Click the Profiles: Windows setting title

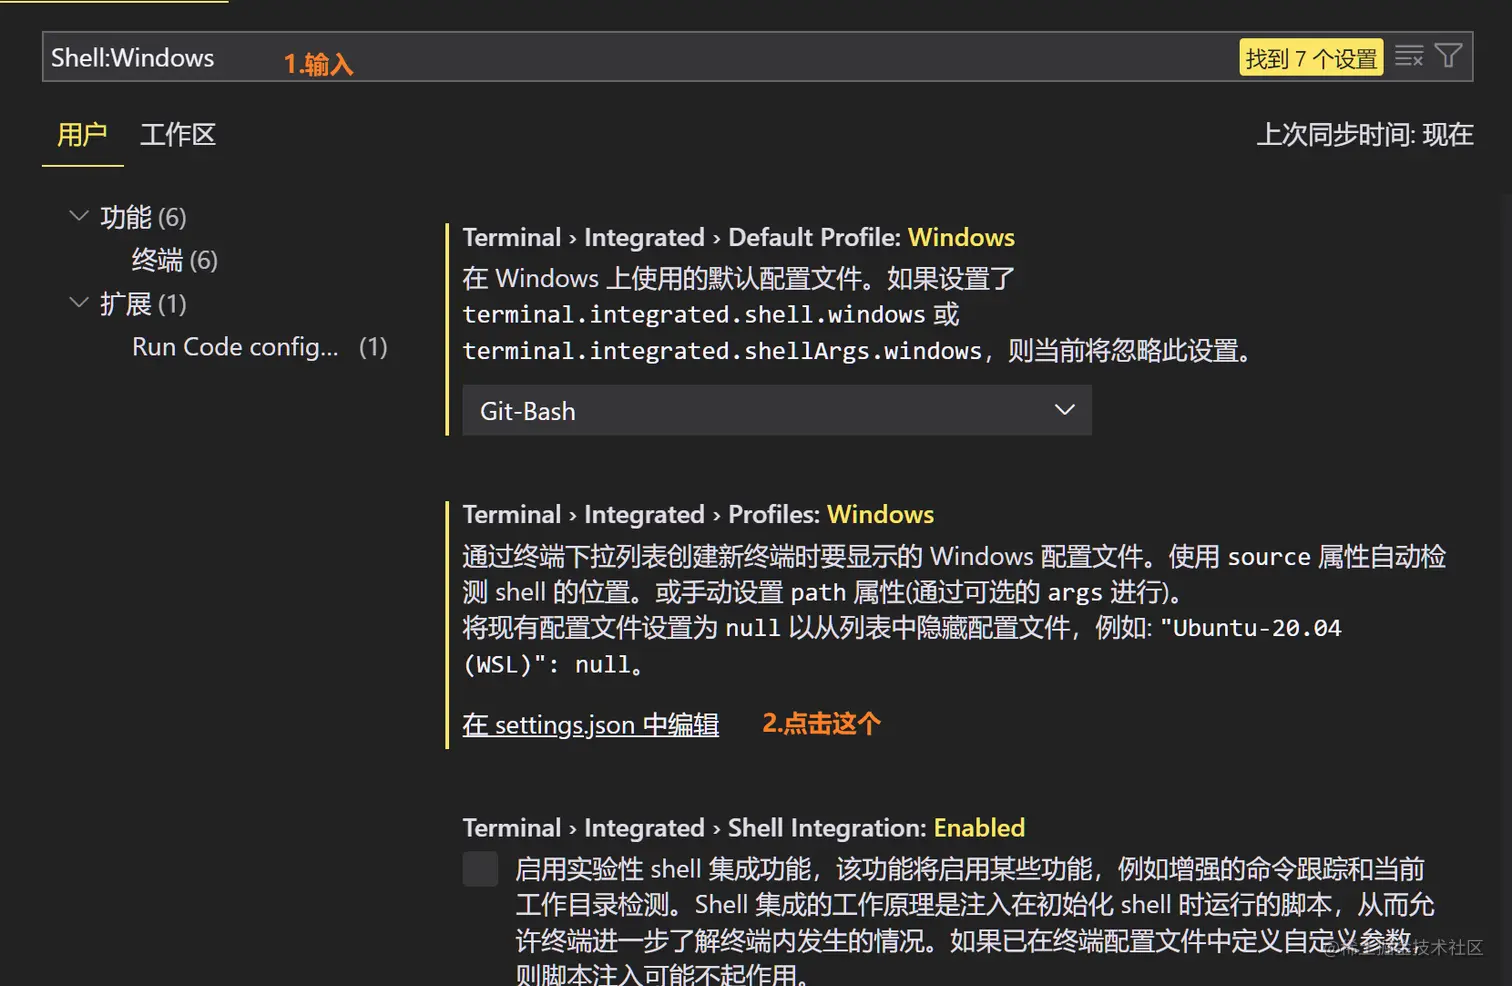click(x=698, y=514)
